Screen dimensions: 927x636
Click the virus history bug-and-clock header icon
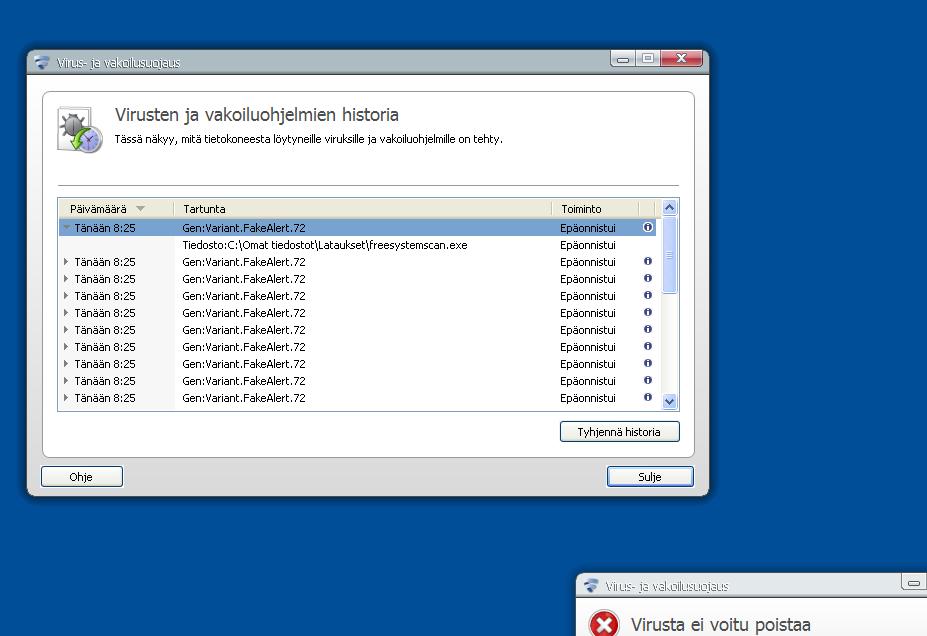click(80, 131)
